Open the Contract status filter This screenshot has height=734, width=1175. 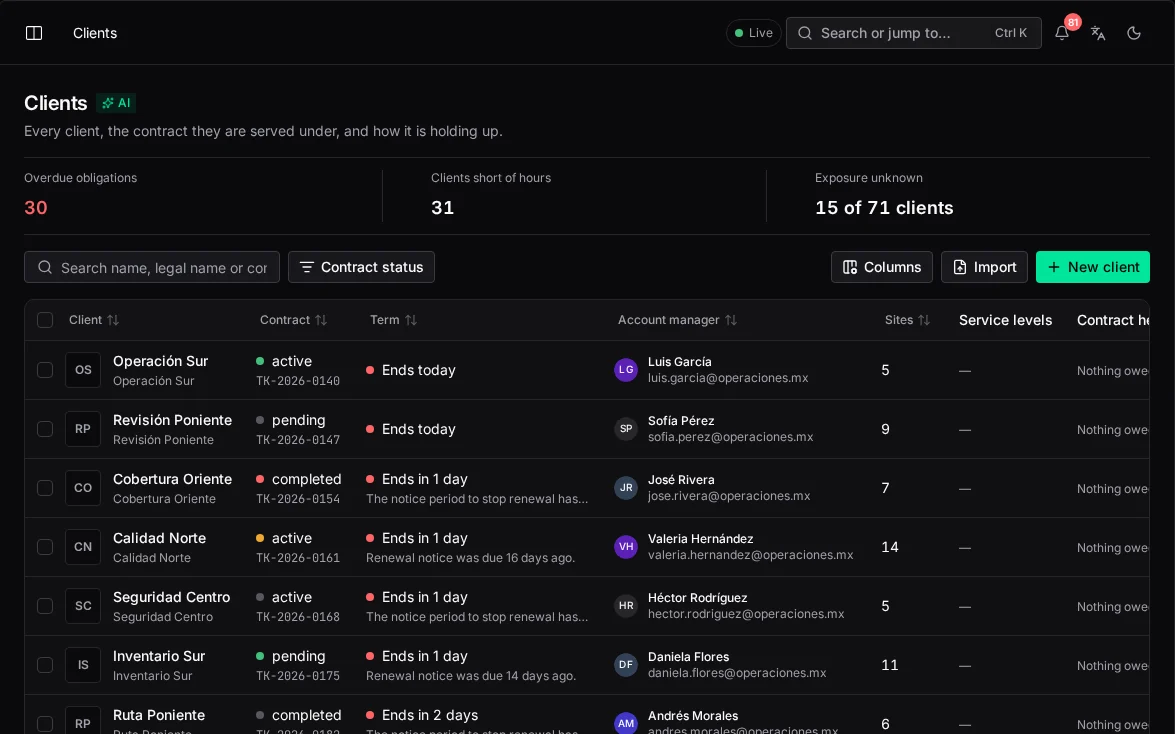(x=361, y=267)
